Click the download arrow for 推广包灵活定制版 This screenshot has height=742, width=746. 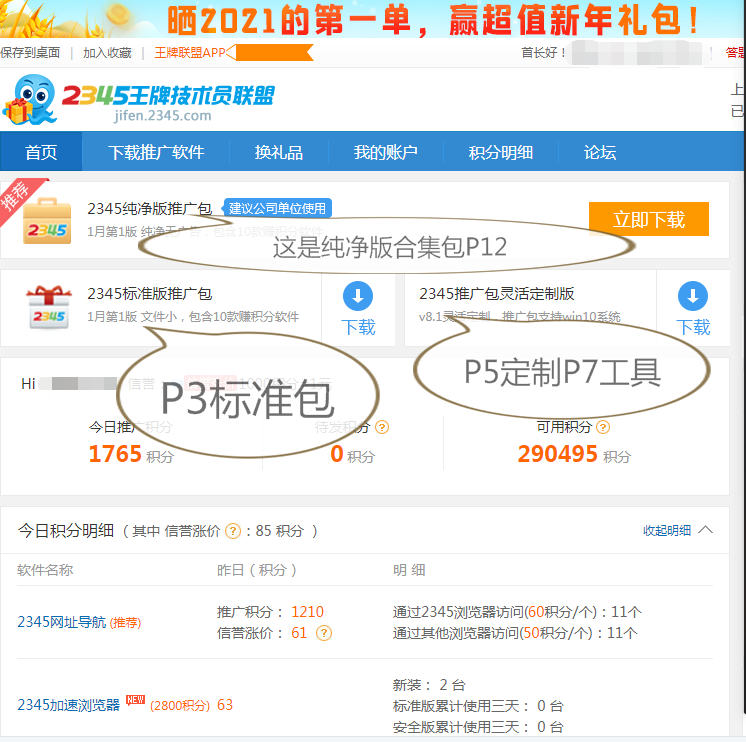(693, 296)
